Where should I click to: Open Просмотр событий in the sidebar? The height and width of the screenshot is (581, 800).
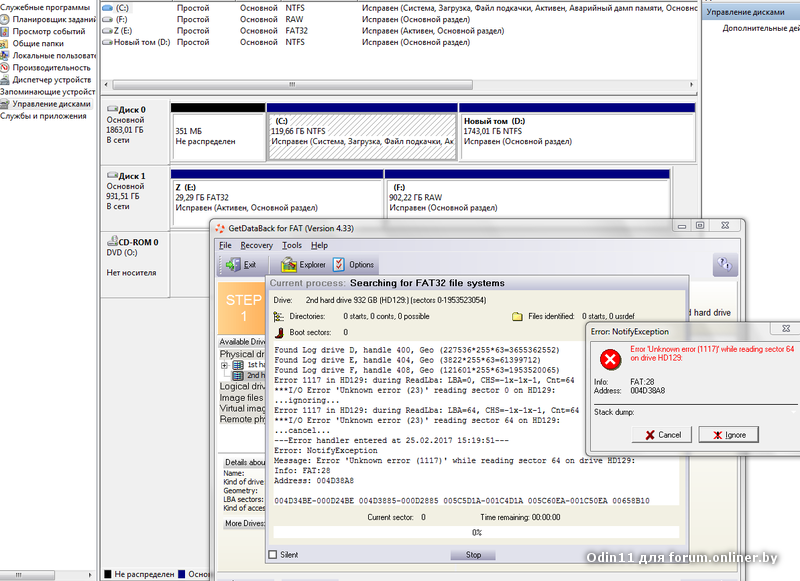[x=48, y=31]
